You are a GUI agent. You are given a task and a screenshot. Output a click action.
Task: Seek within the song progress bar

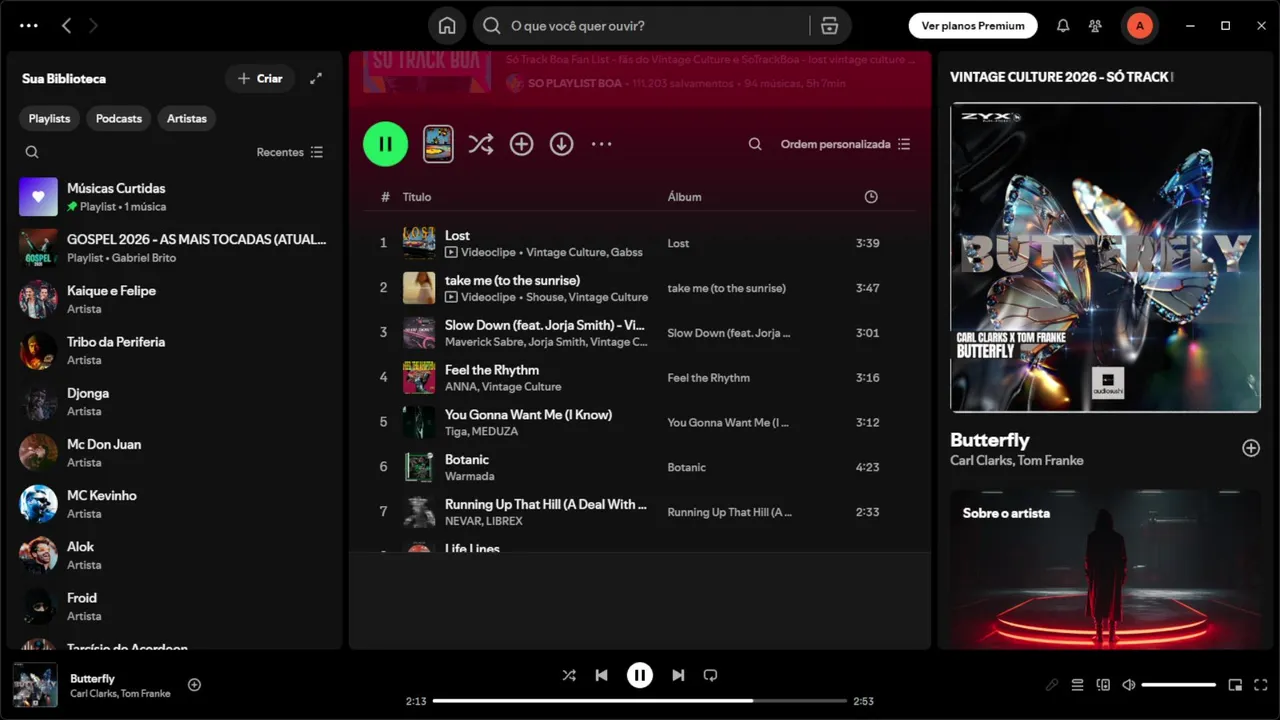tap(640, 701)
